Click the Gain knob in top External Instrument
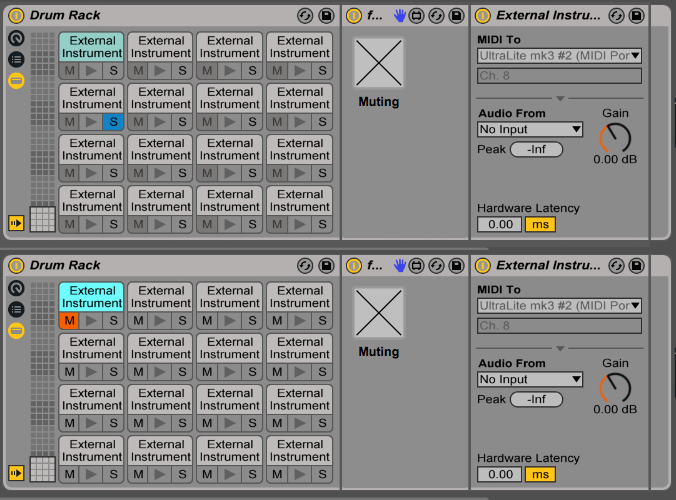Screen dimensions: 676x500 (616, 138)
